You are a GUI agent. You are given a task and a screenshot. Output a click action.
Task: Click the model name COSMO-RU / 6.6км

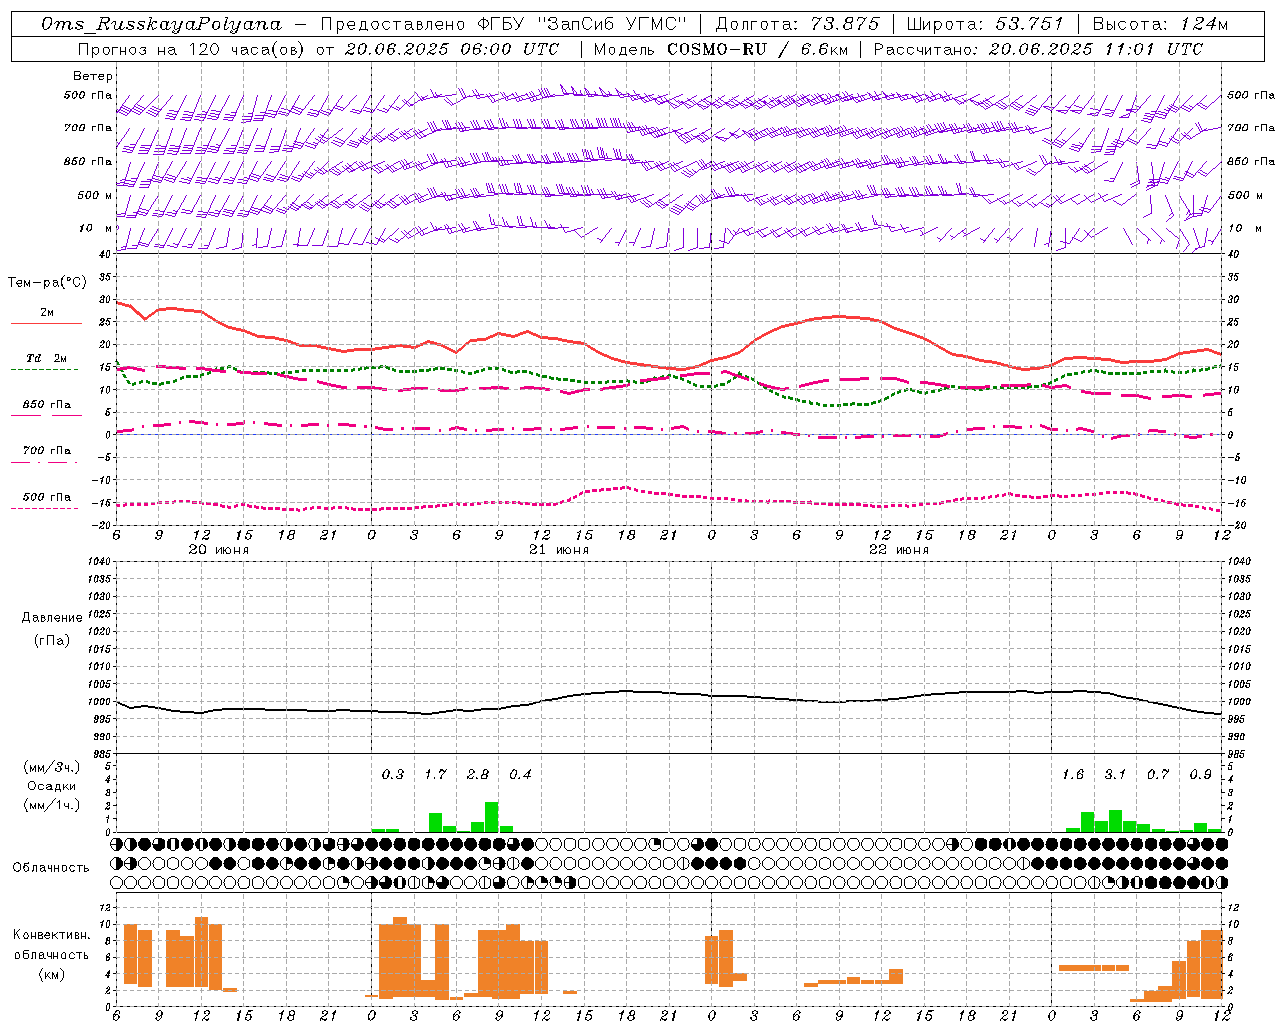(x=758, y=49)
